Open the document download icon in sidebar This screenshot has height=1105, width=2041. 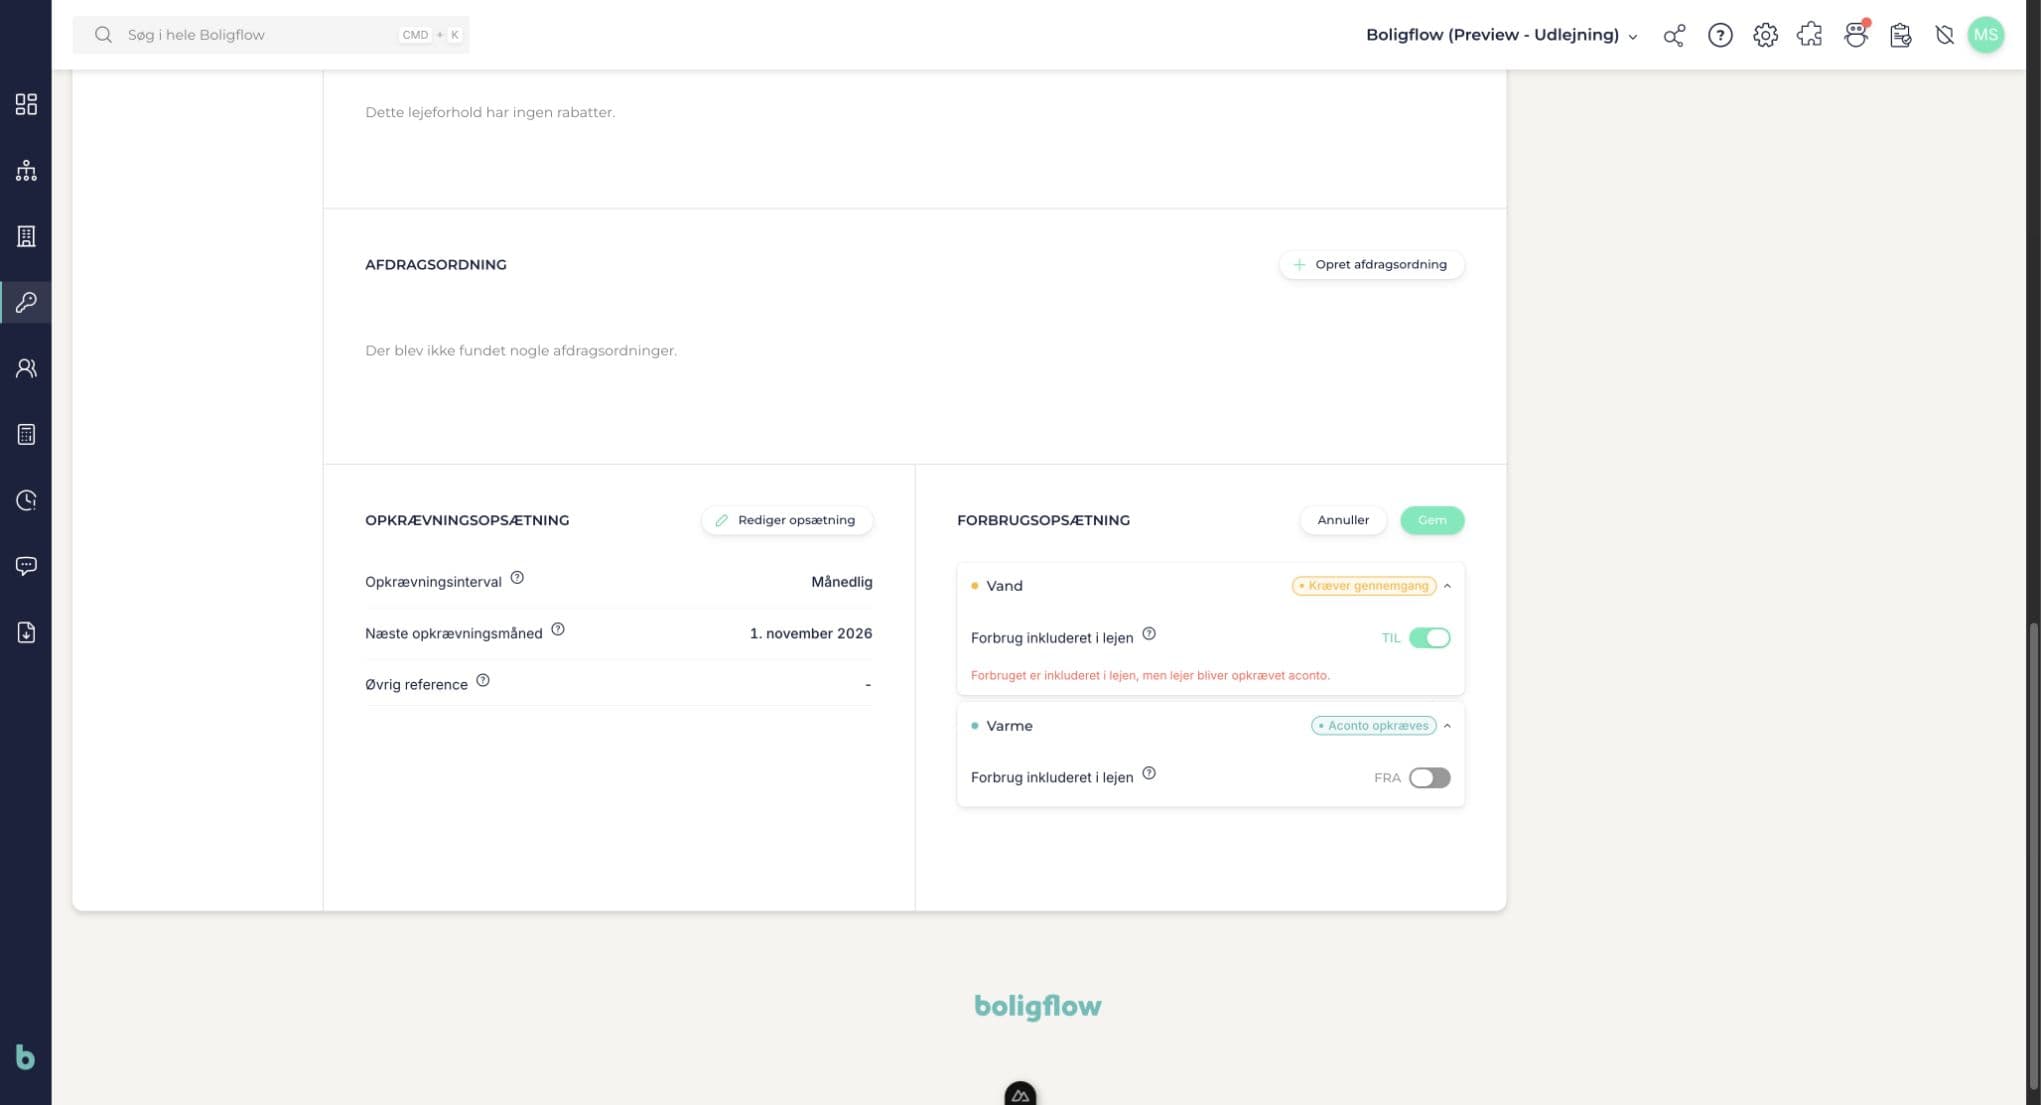click(26, 632)
